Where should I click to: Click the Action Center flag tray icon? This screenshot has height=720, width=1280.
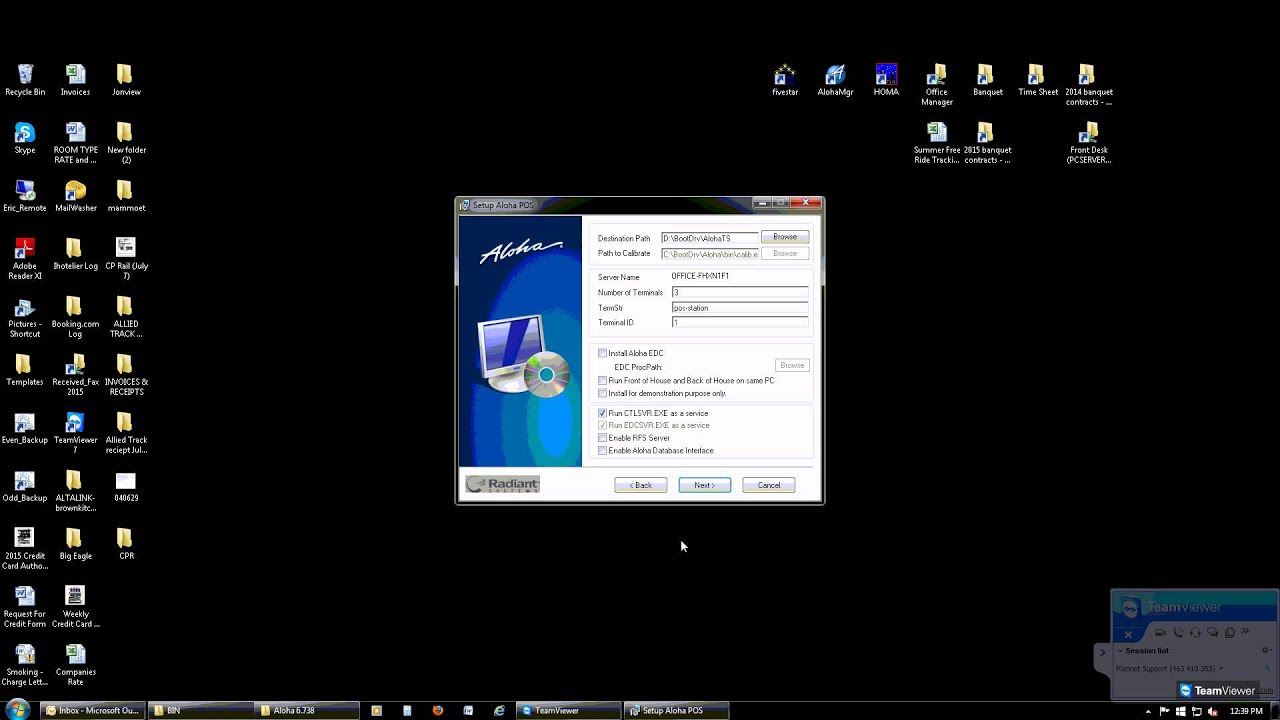coord(1164,711)
